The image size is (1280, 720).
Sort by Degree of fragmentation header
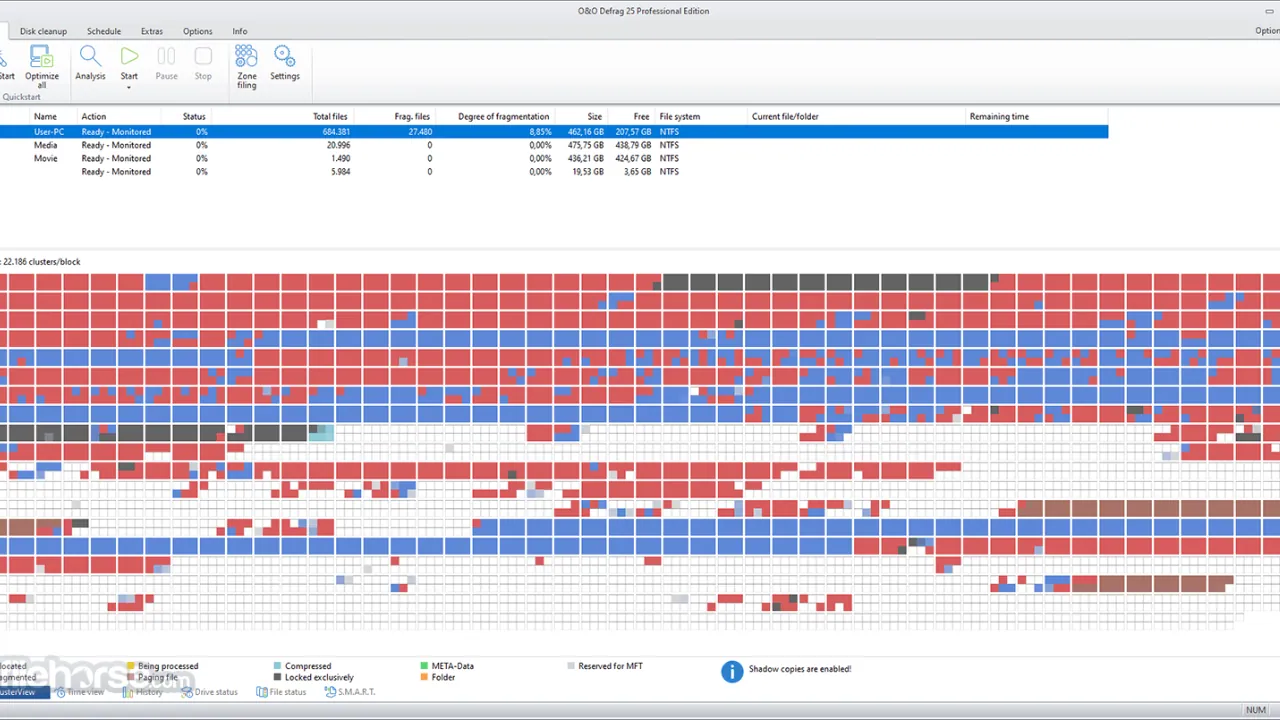504,116
